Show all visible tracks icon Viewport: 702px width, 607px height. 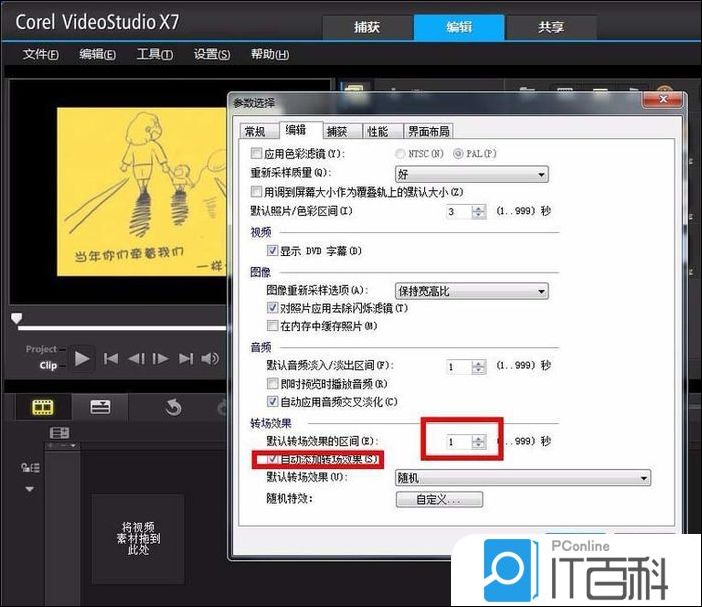[59, 432]
